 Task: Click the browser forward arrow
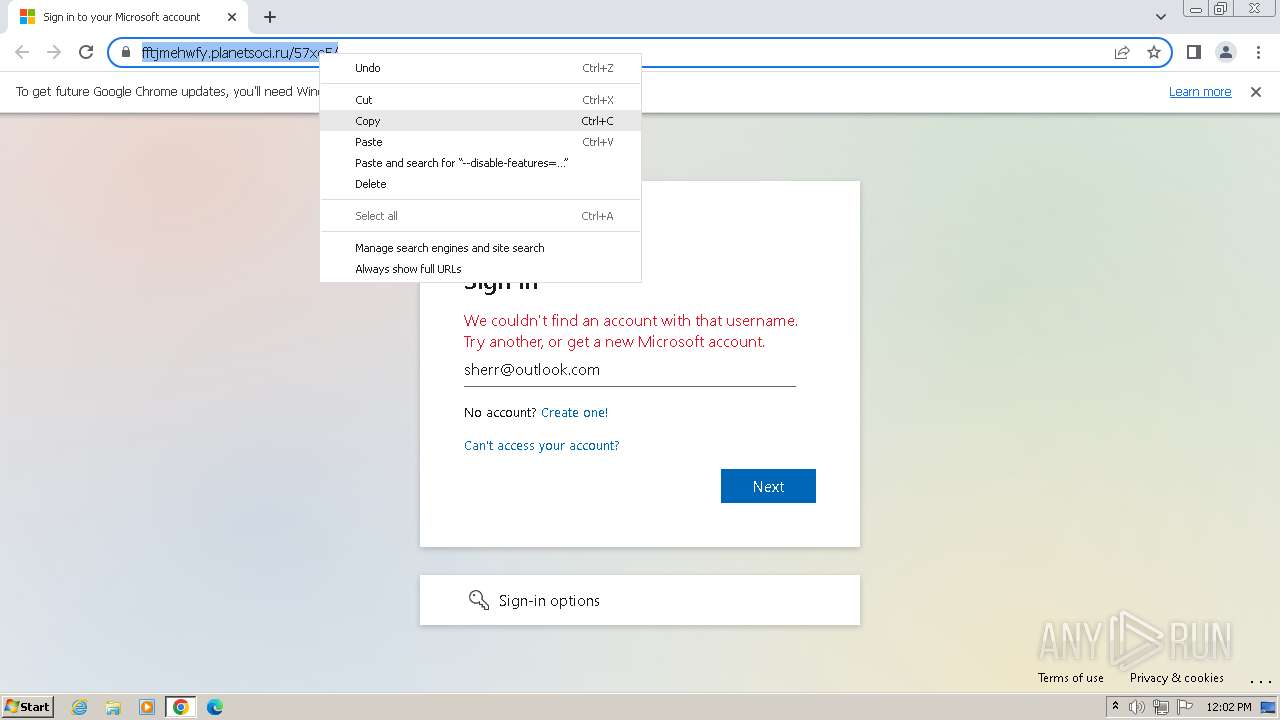pyautogui.click(x=54, y=52)
